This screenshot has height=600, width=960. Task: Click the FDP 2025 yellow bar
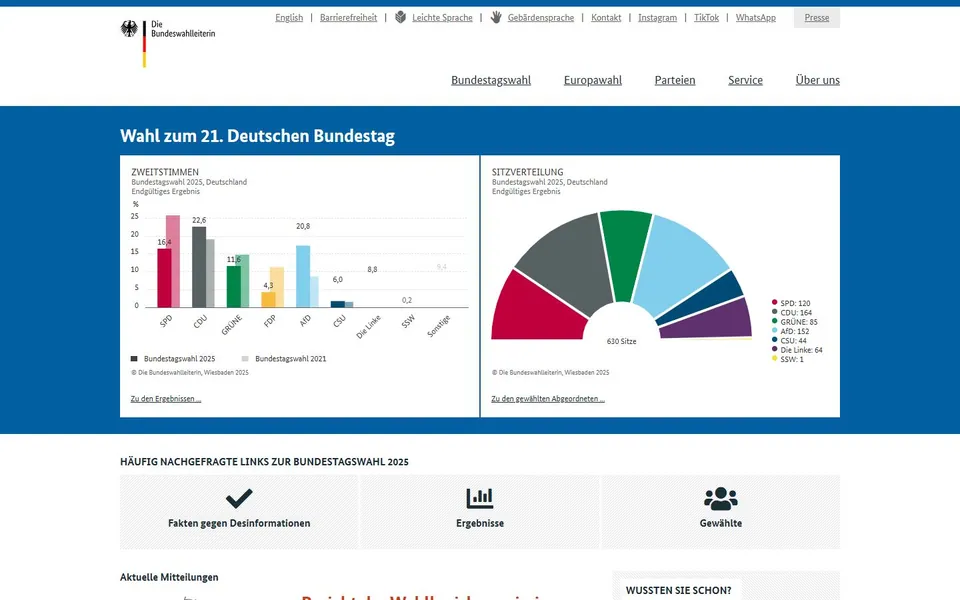[x=268, y=299]
